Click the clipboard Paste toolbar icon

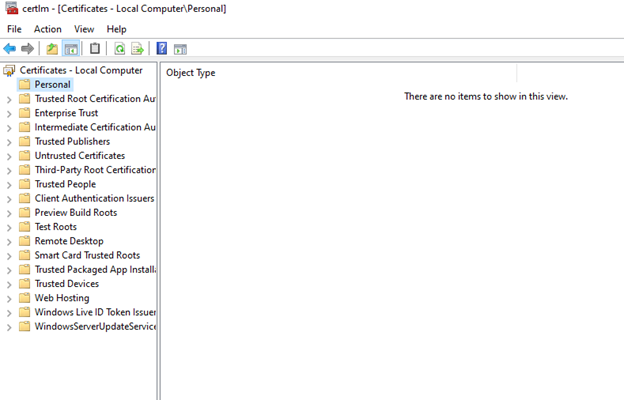coord(94,48)
